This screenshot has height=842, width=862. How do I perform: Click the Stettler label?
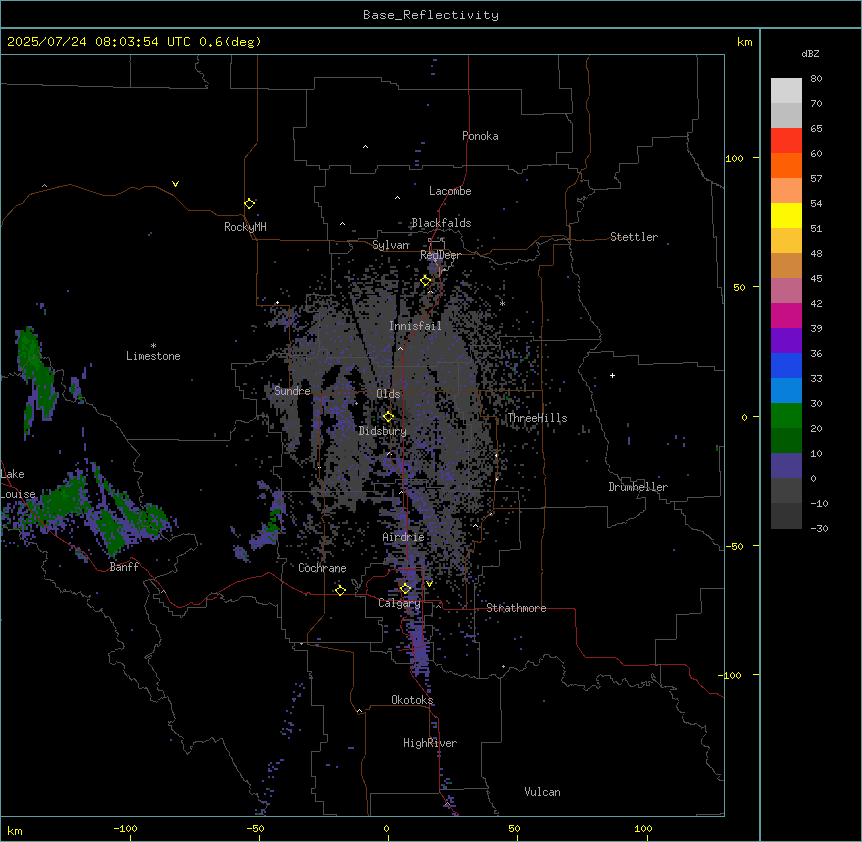pyautogui.click(x=634, y=237)
